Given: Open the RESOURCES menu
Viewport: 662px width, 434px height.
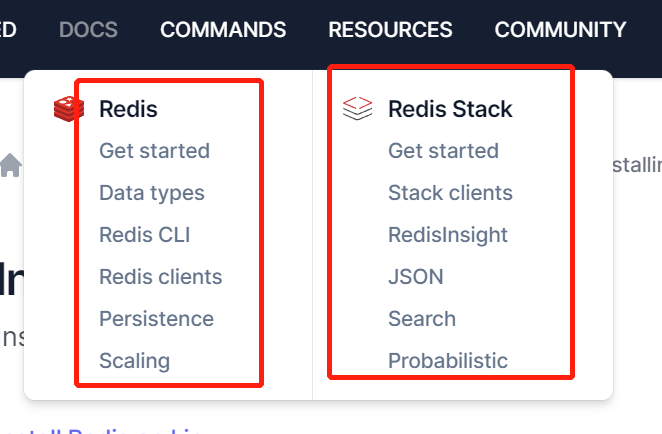Looking at the screenshot, I should 391,30.
